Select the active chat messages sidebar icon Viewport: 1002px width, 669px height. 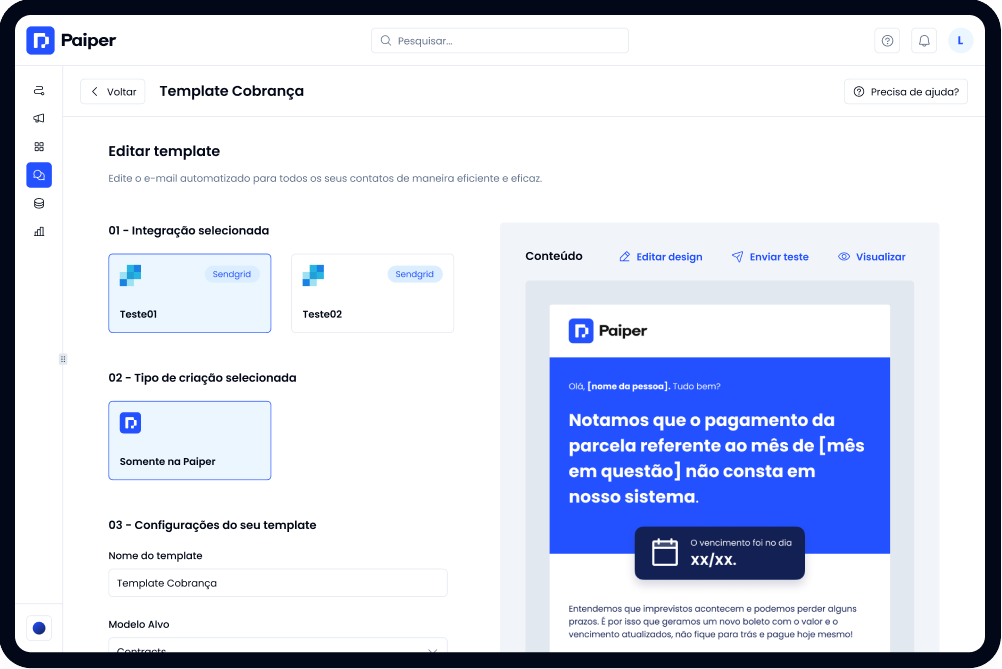point(39,175)
